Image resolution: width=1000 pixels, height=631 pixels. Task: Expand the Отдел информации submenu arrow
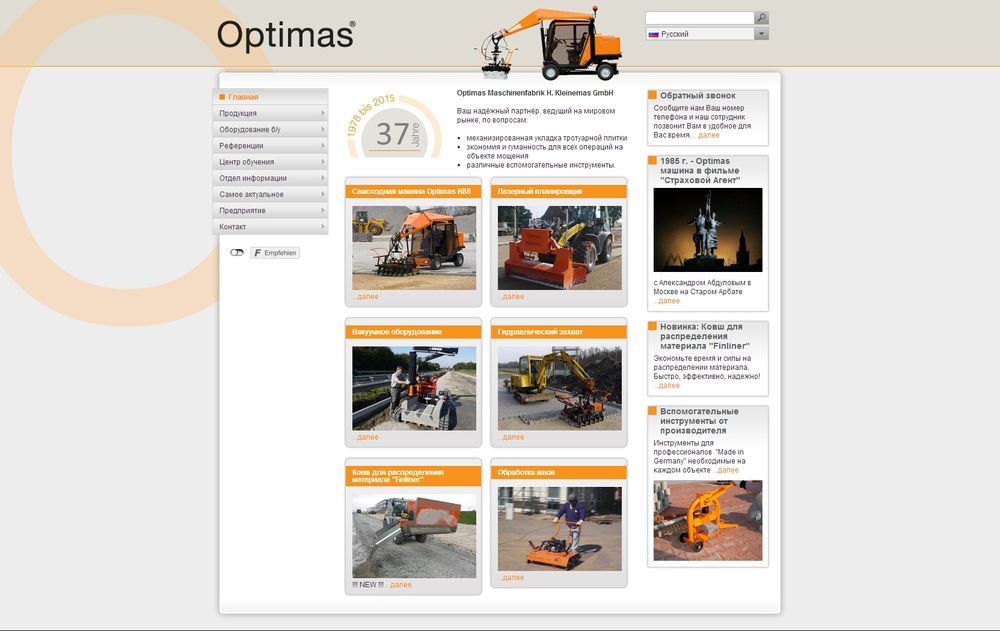click(x=323, y=178)
